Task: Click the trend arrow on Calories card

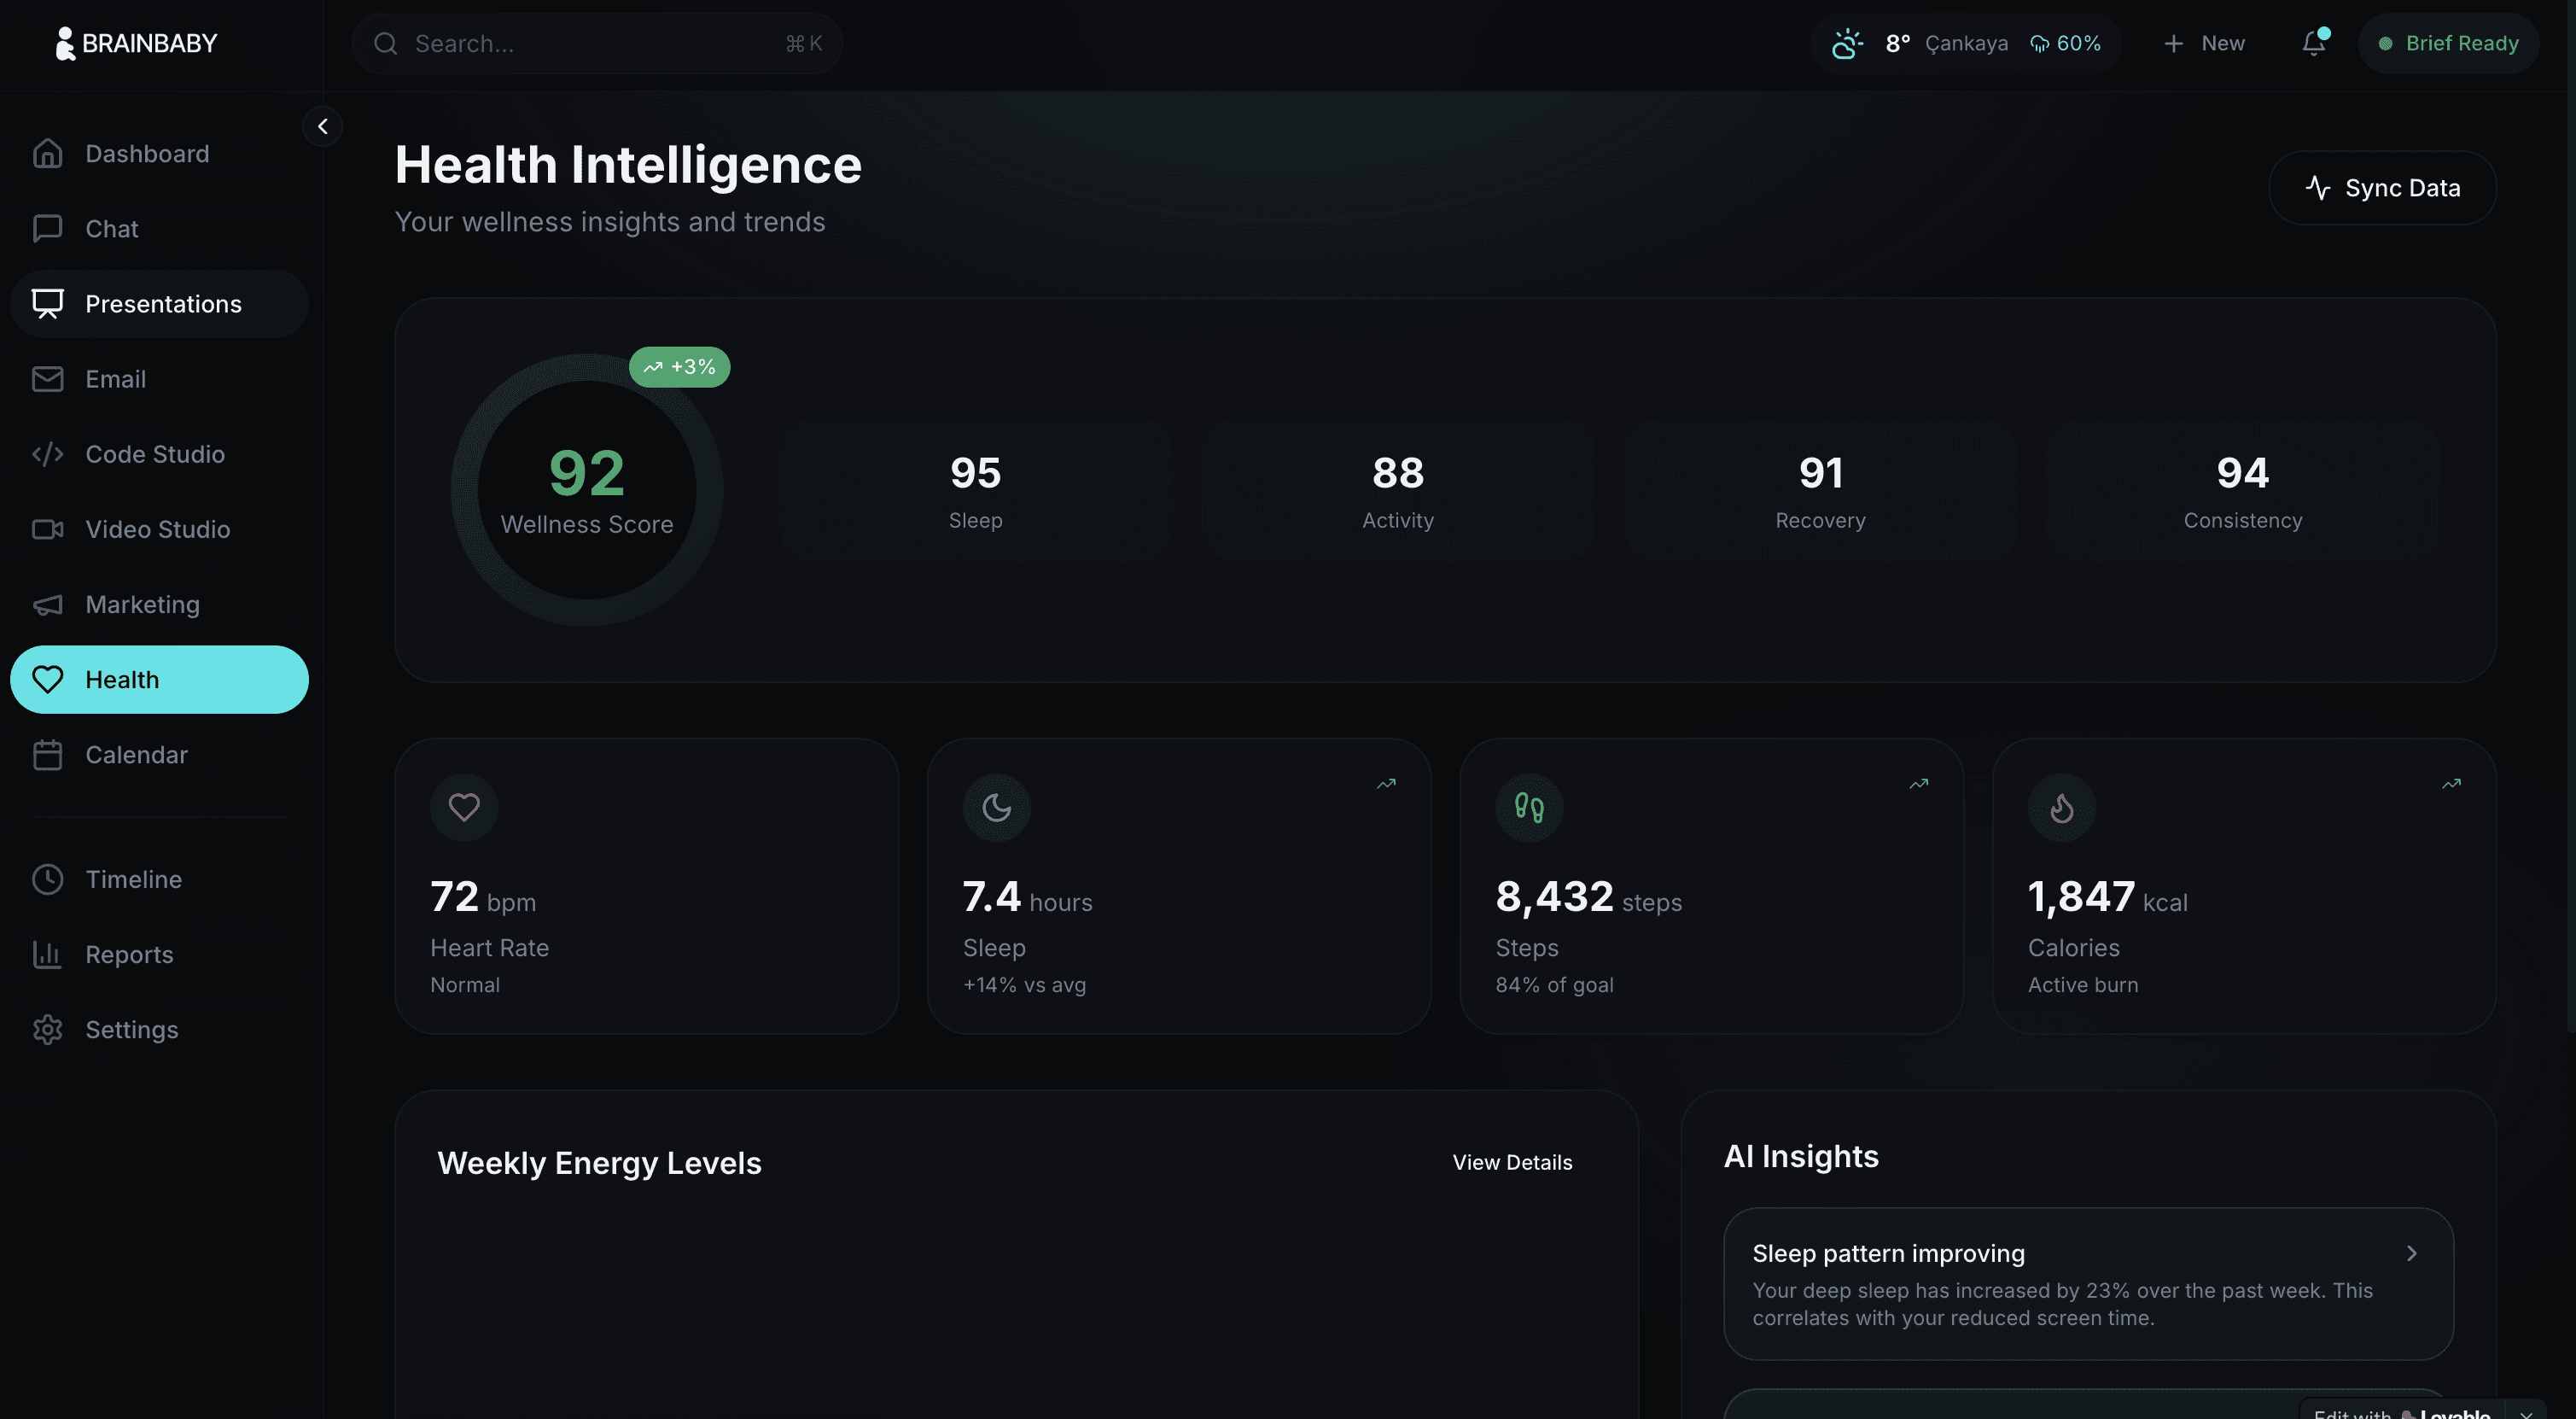Action: pyautogui.click(x=2451, y=784)
